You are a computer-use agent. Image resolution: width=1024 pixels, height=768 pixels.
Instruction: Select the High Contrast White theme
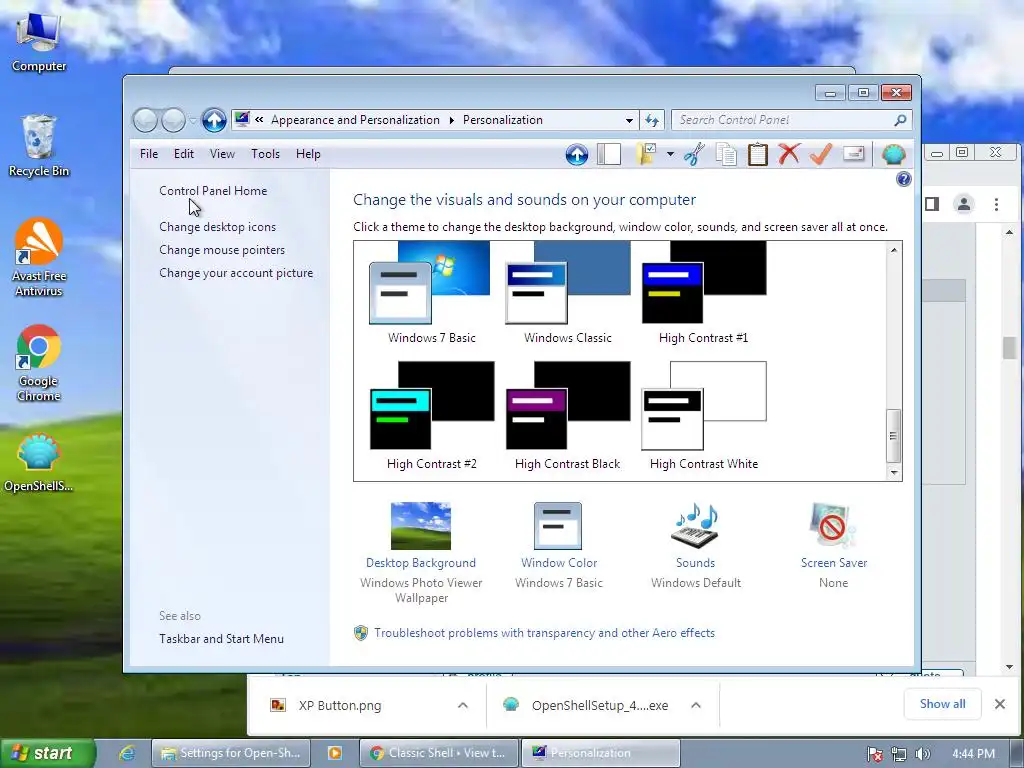(703, 415)
